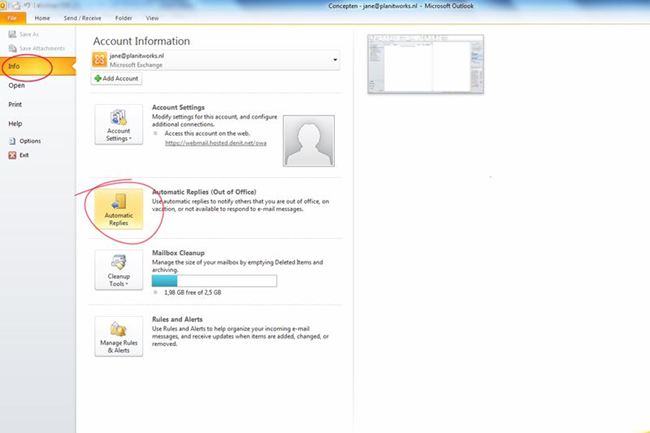Click the green plus Add Account icon
Viewport: 650px width, 433px height.
pyautogui.click(x=98, y=78)
